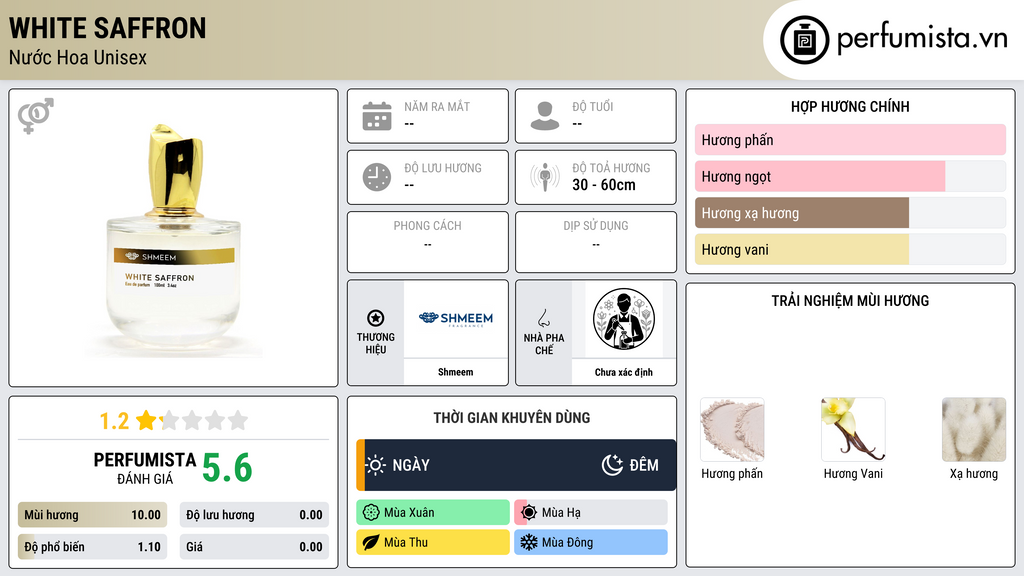Click the sun icon next to Ngày
The image size is (1024, 576).
pos(376,465)
